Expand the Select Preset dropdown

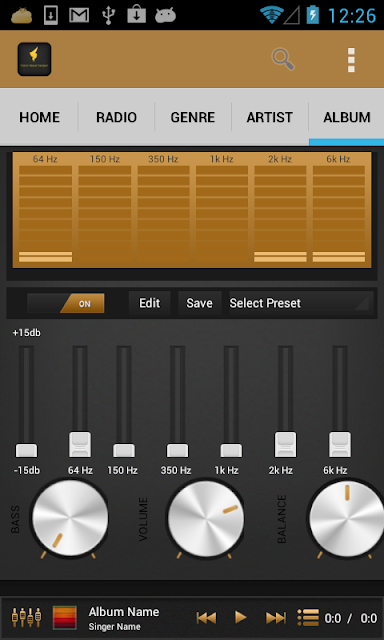pos(301,303)
